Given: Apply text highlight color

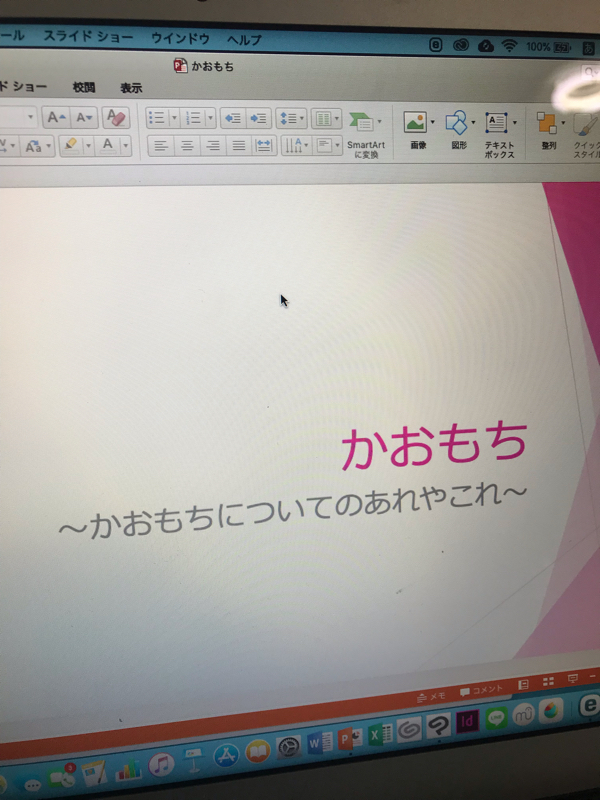Looking at the screenshot, I should (70, 146).
